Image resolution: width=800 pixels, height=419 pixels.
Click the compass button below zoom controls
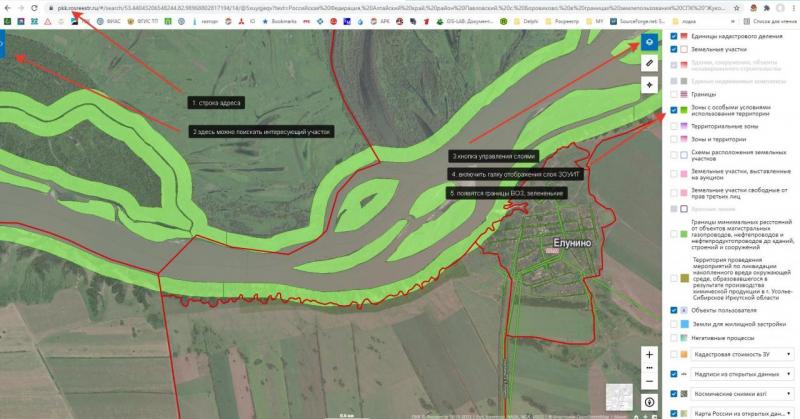click(x=650, y=402)
